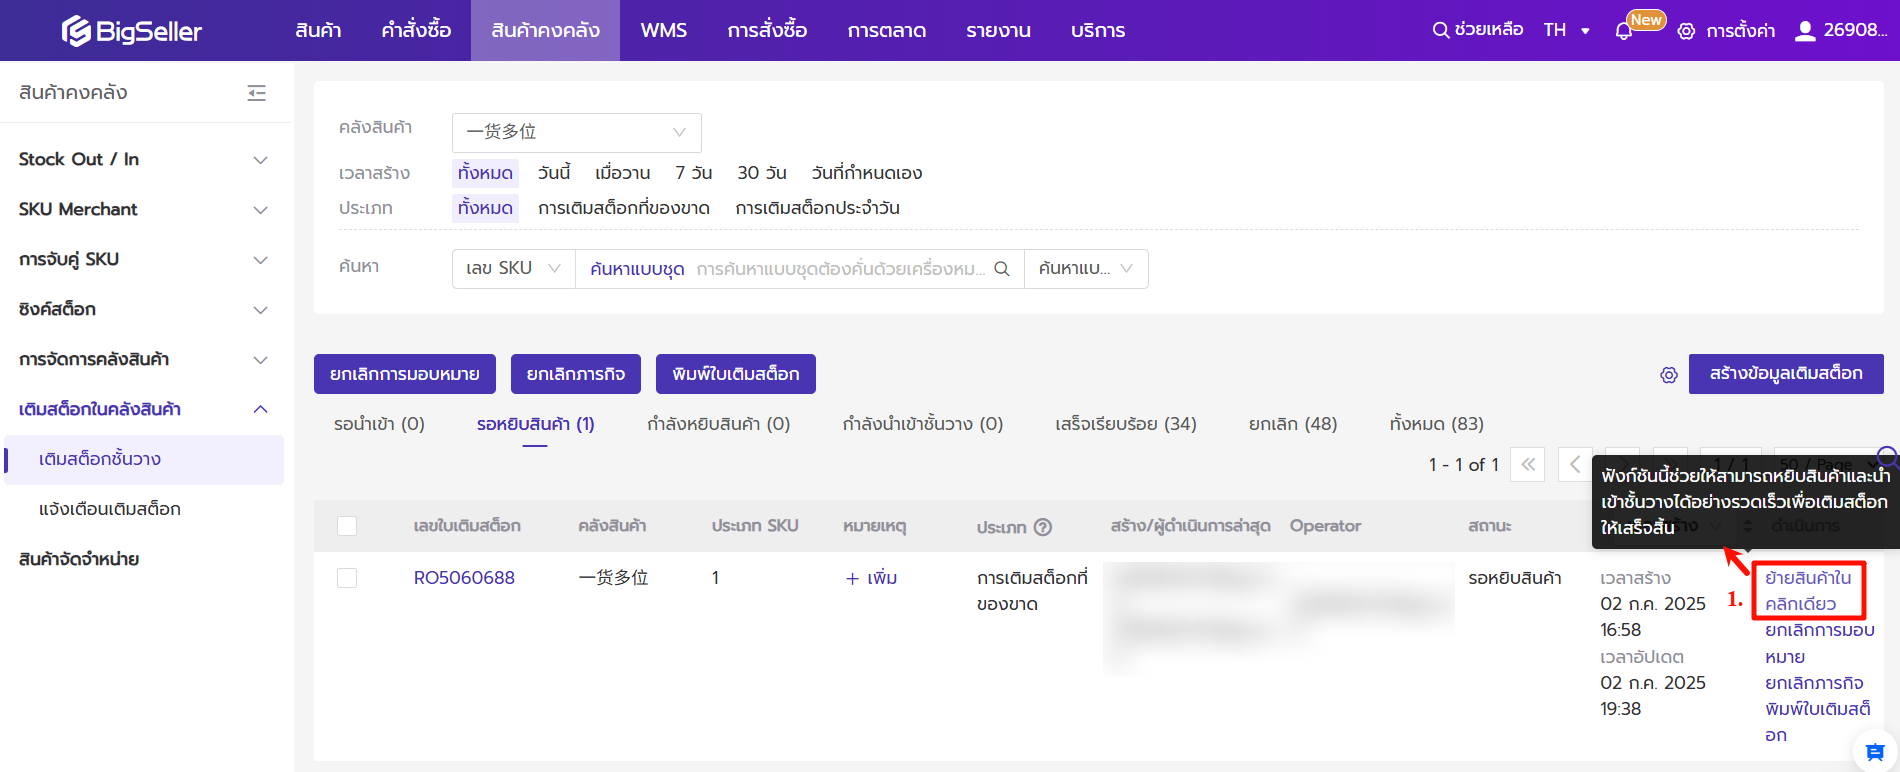This screenshot has width=1900, height=772.
Task: Expand Stock Out / In menu
Action: [145, 160]
